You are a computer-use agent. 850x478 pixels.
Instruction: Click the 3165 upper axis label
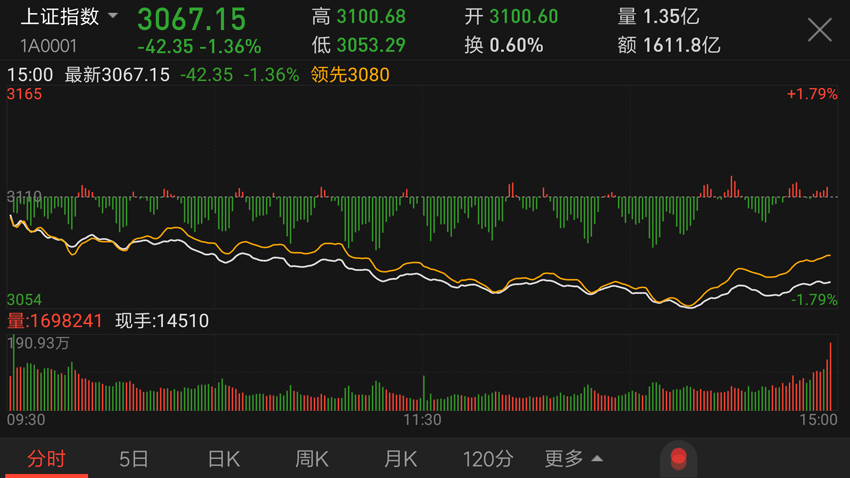24,94
